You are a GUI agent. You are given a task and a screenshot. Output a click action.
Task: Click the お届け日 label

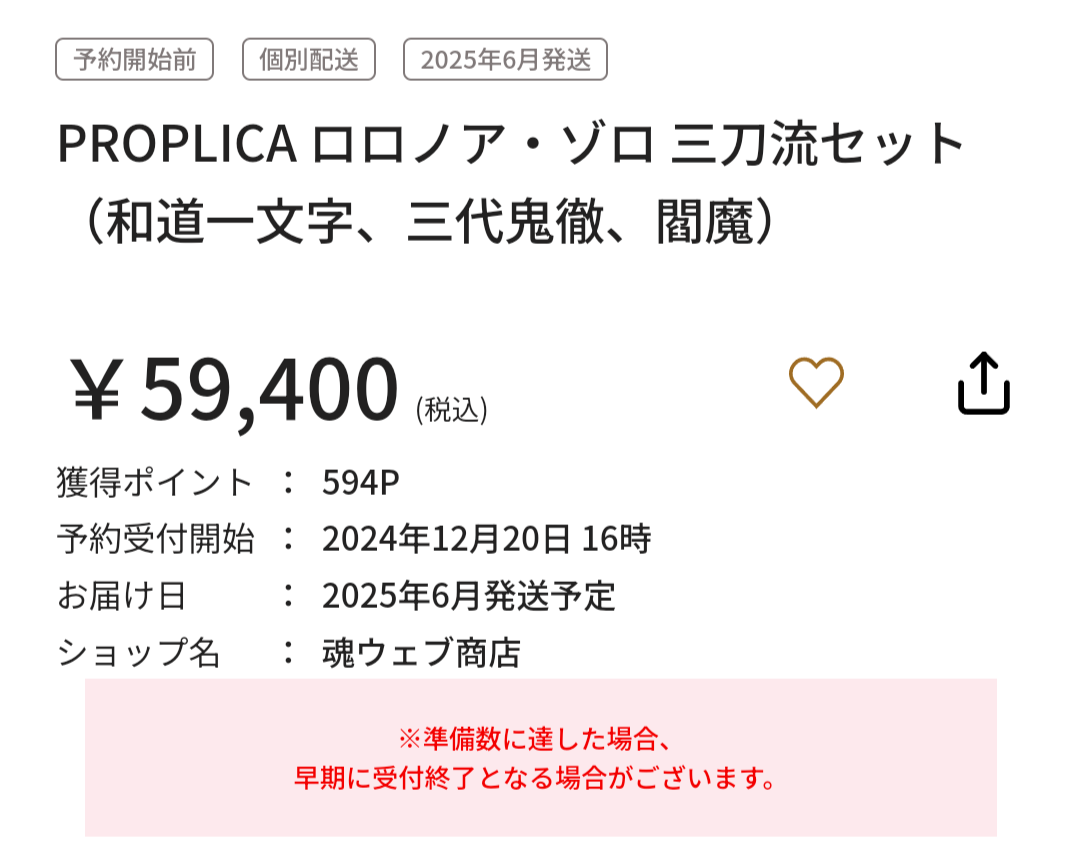point(122,597)
